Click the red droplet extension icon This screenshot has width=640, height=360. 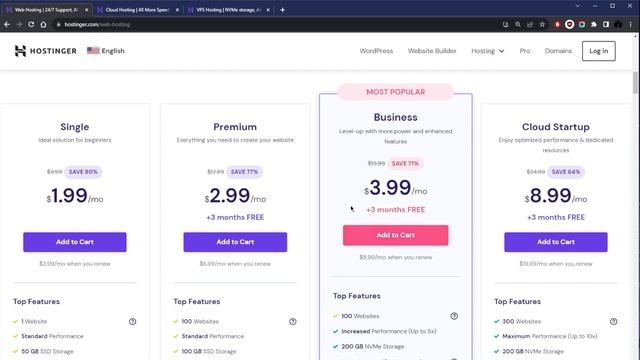[557, 24]
